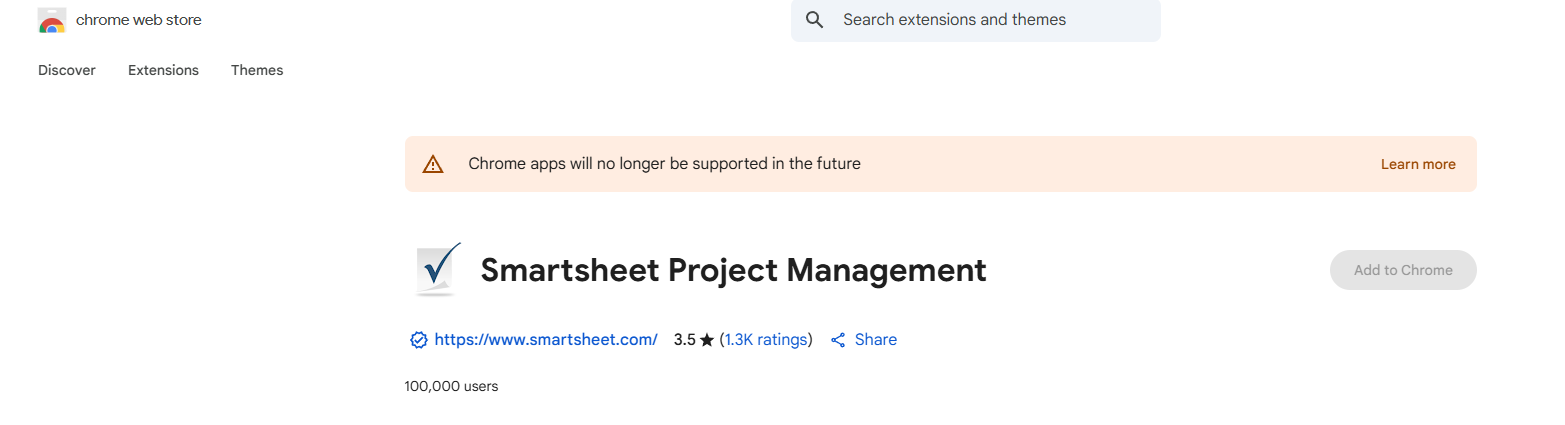Click the chrome web store title text
Screen dimensions: 1565x425
tap(139, 20)
